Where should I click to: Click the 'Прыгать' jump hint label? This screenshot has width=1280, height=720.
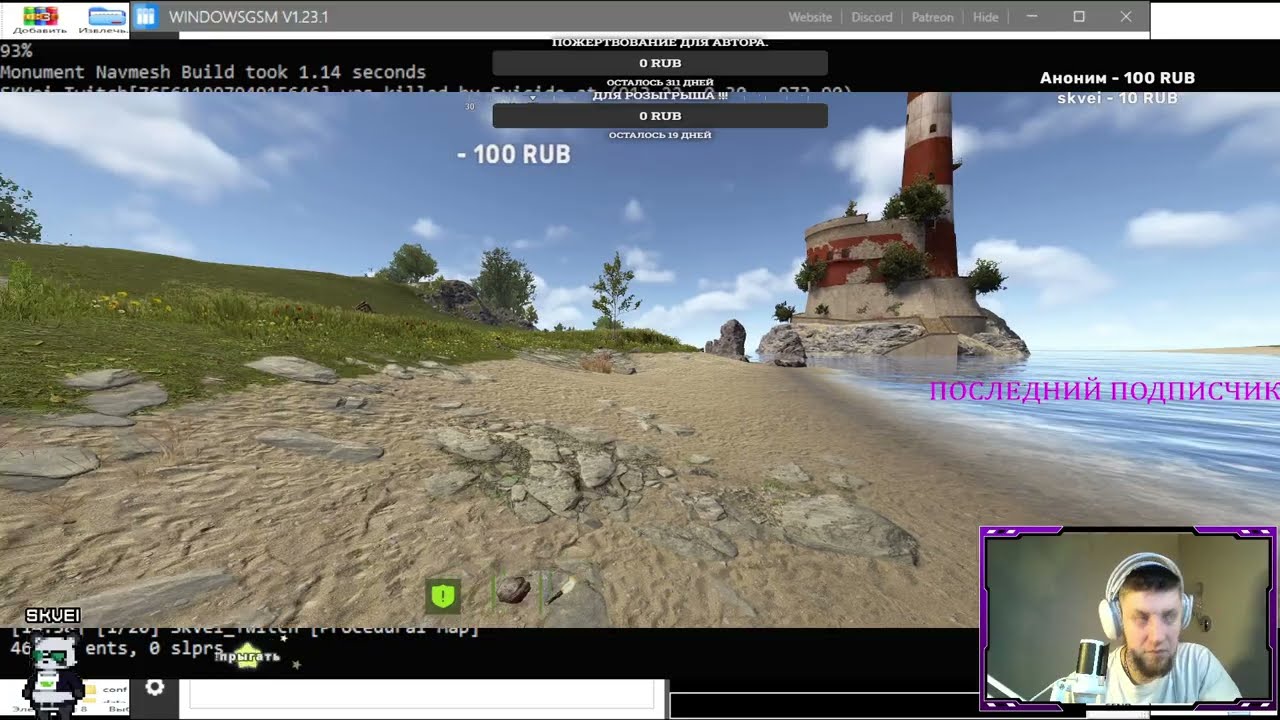tap(247, 657)
